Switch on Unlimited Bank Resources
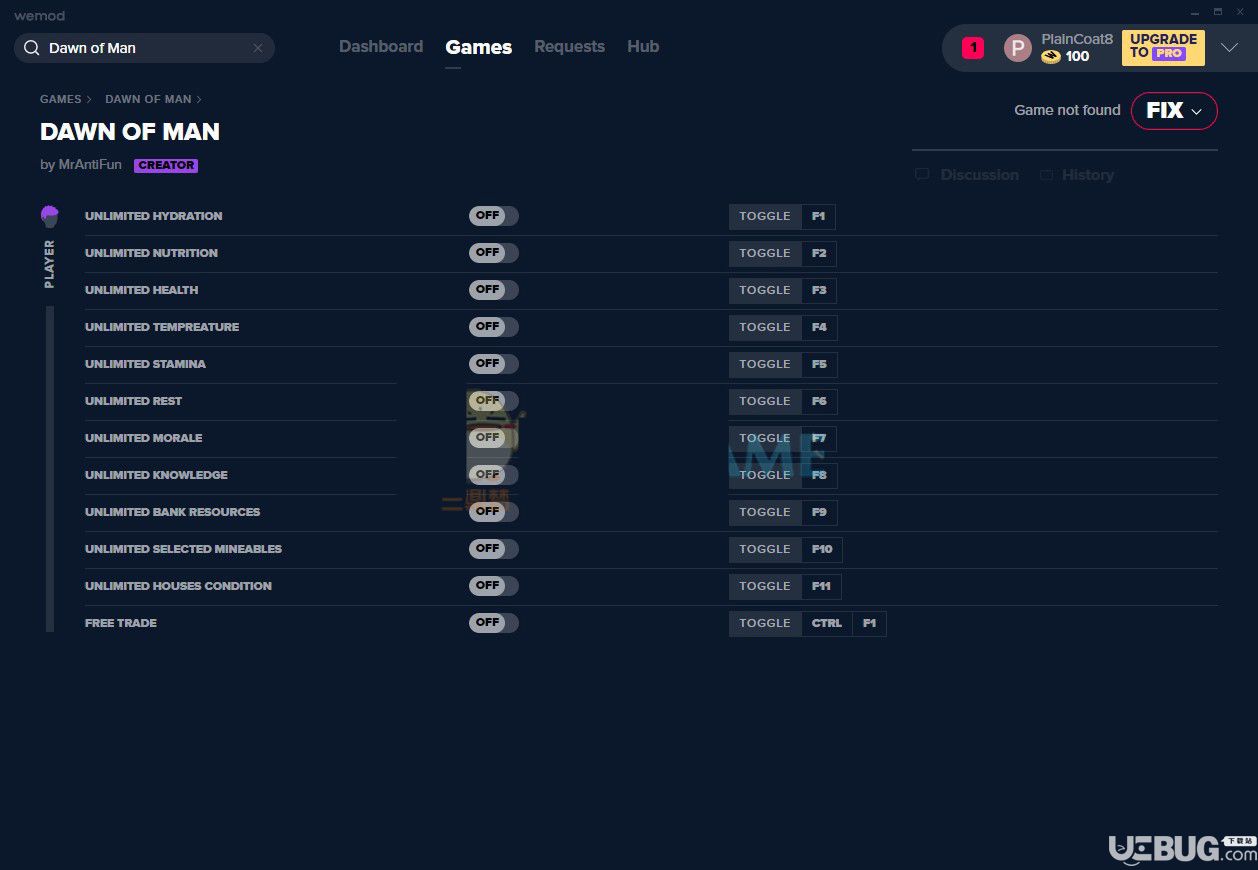The image size is (1258, 870). click(494, 512)
